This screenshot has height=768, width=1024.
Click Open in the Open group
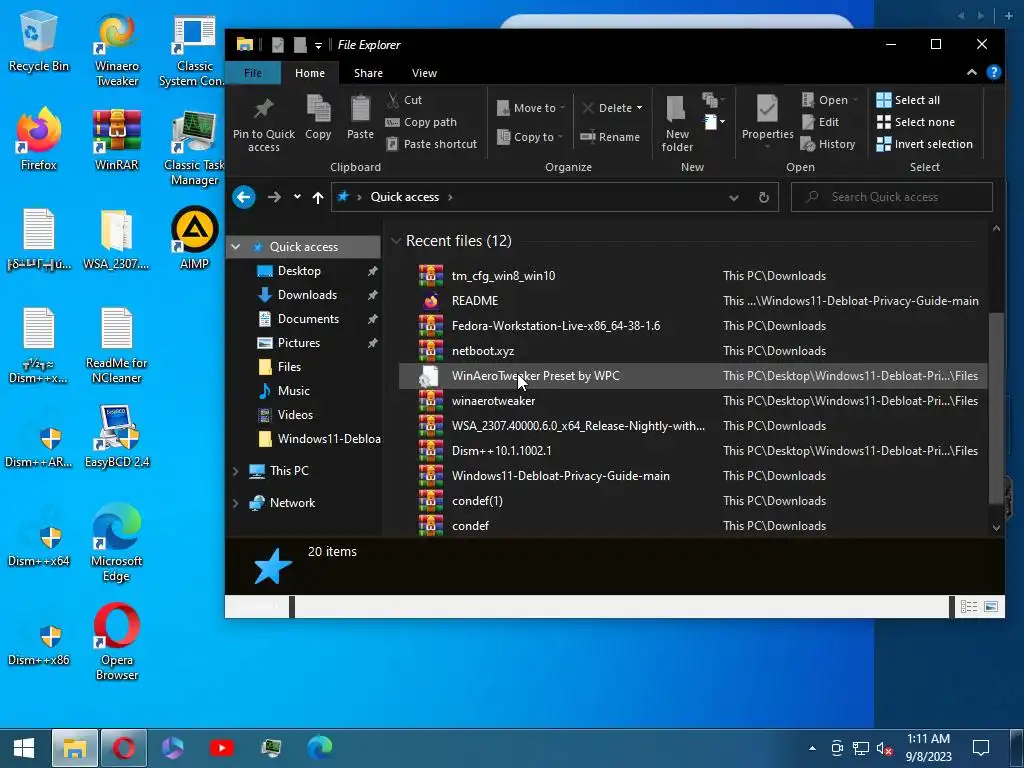click(x=829, y=100)
